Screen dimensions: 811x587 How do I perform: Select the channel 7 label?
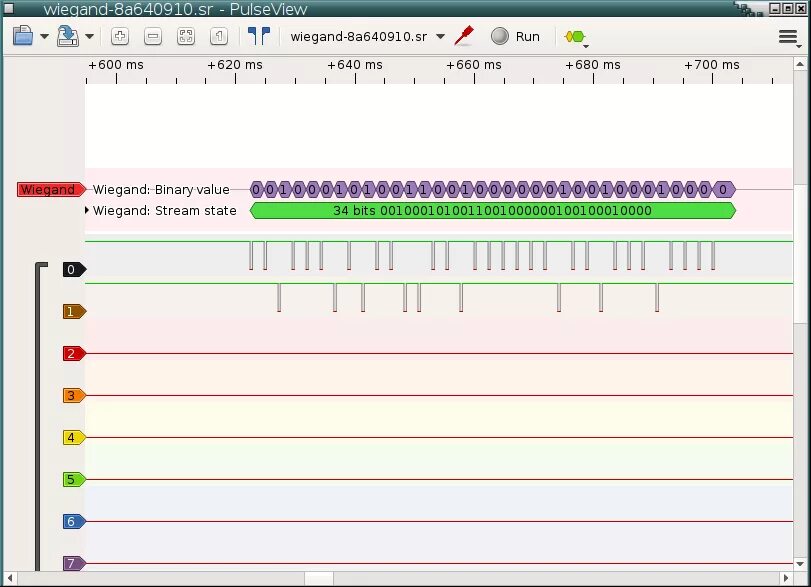pos(74,563)
